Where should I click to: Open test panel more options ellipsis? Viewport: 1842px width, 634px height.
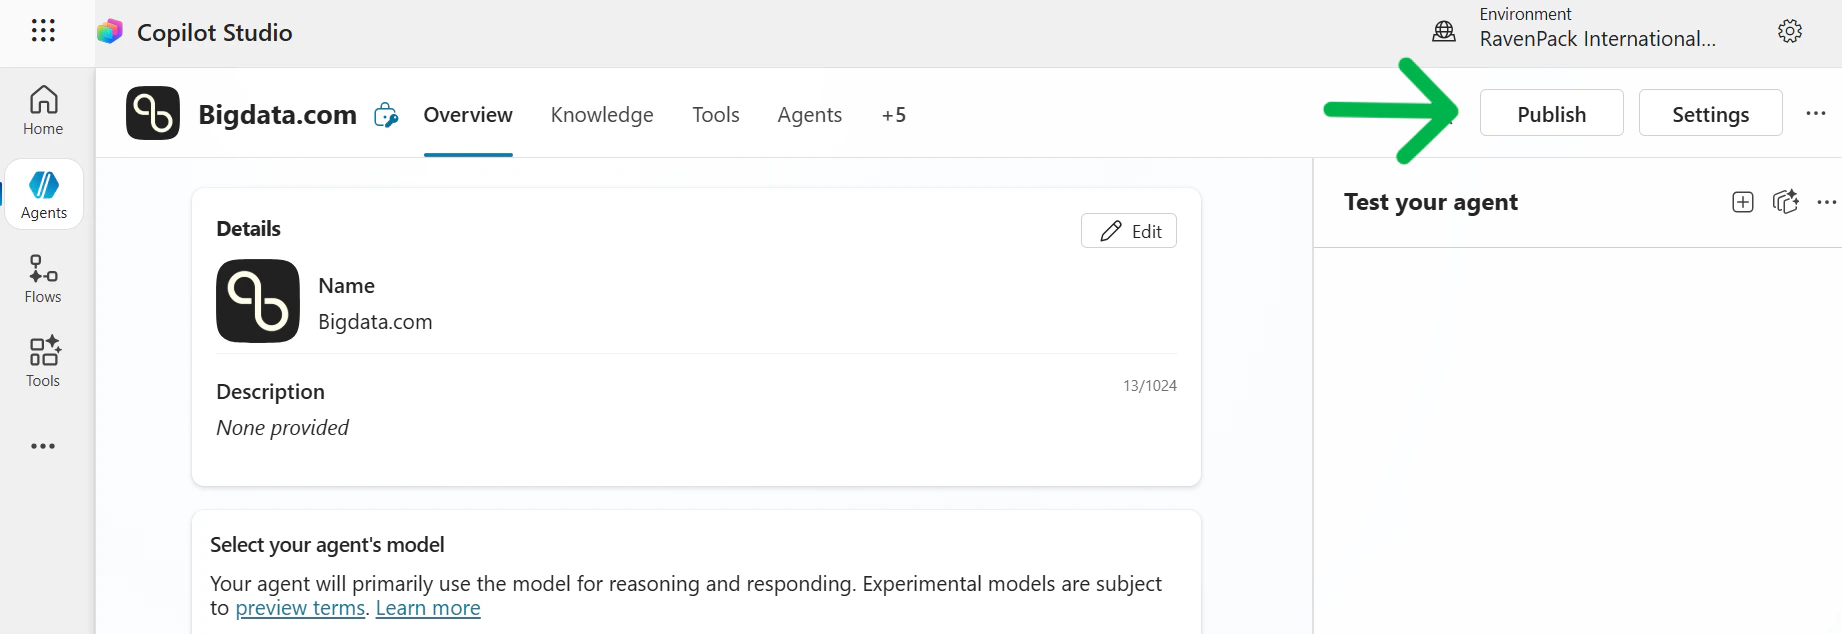(1827, 202)
